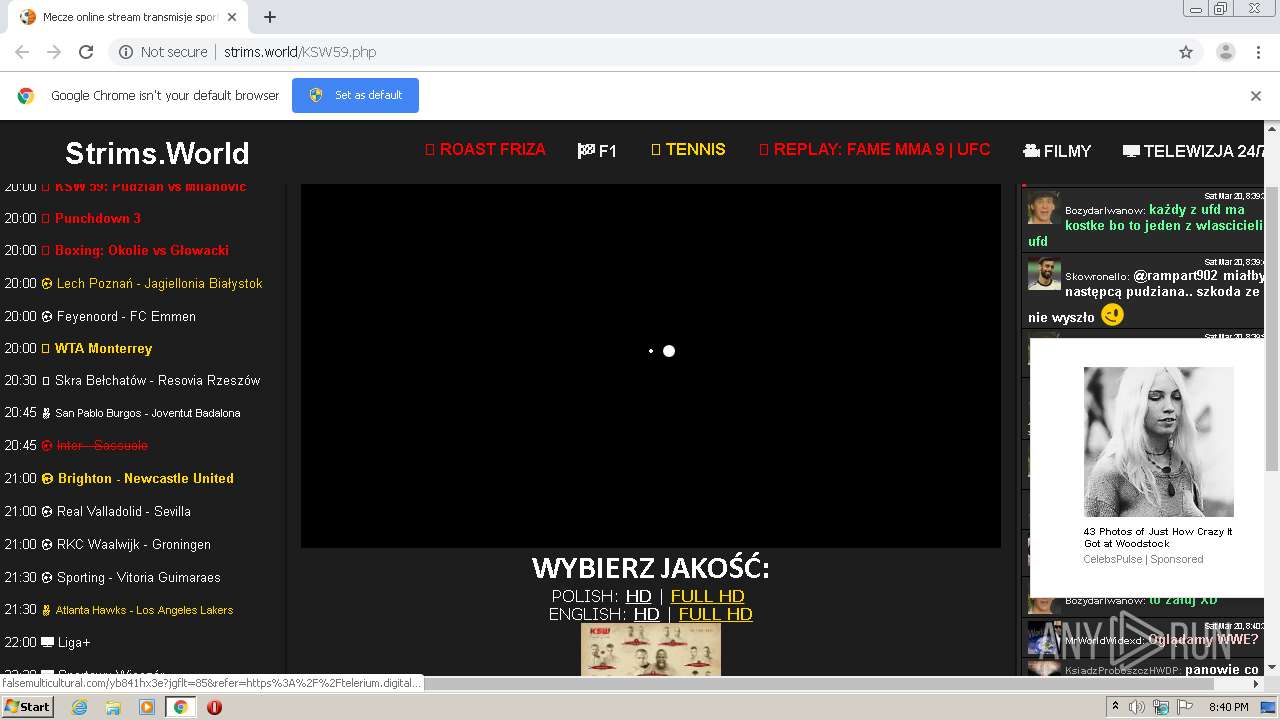Open the TENNIS menu item
Image resolution: width=1280 pixels, height=720 pixels.
(x=688, y=149)
